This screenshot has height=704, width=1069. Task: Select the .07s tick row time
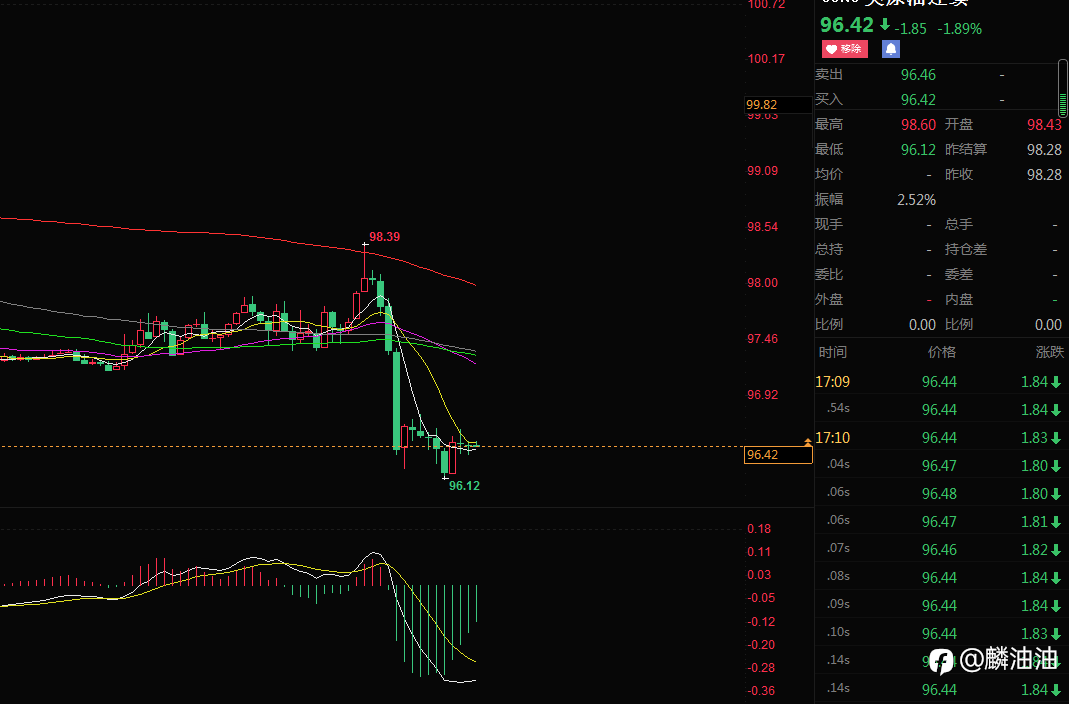point(838,548)
